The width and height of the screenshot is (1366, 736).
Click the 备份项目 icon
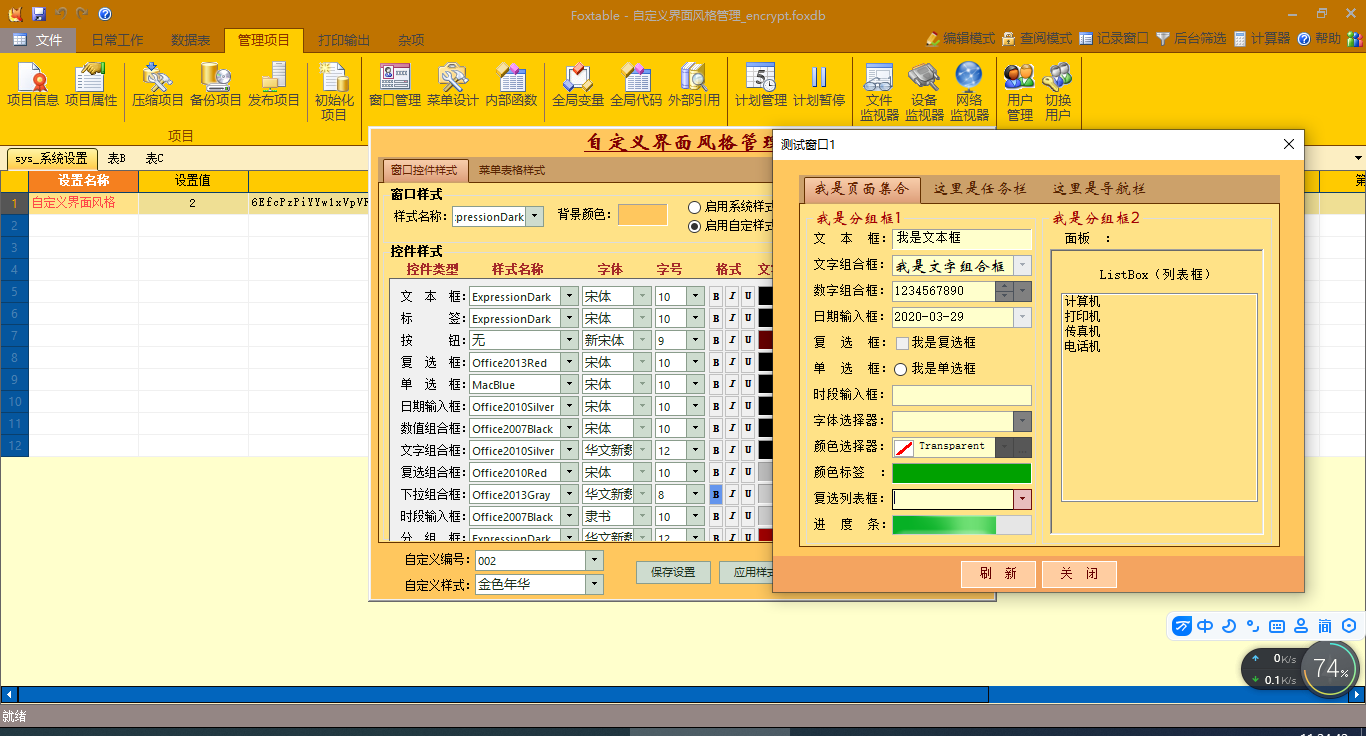click(216, 85)
